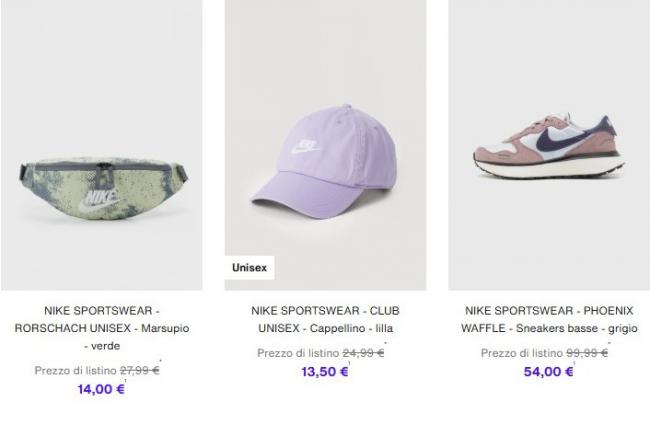Click the 13,50 € sale price
Screen dimensions: 650x424
(x=325, y=372)
